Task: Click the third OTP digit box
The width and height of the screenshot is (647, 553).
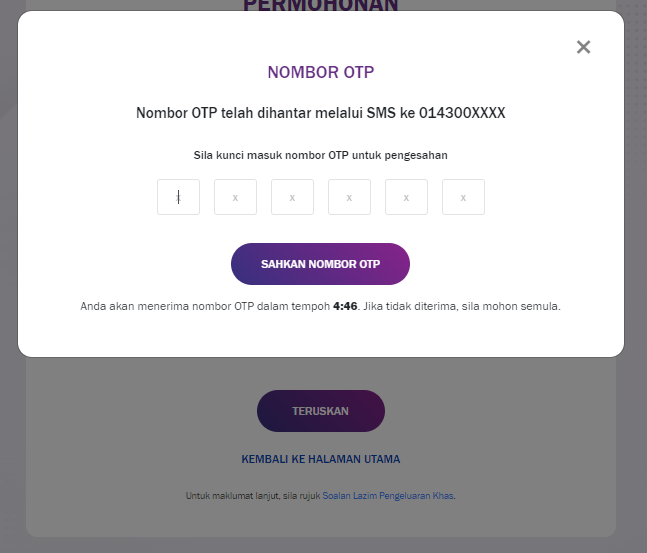Action: coord(292,197)
